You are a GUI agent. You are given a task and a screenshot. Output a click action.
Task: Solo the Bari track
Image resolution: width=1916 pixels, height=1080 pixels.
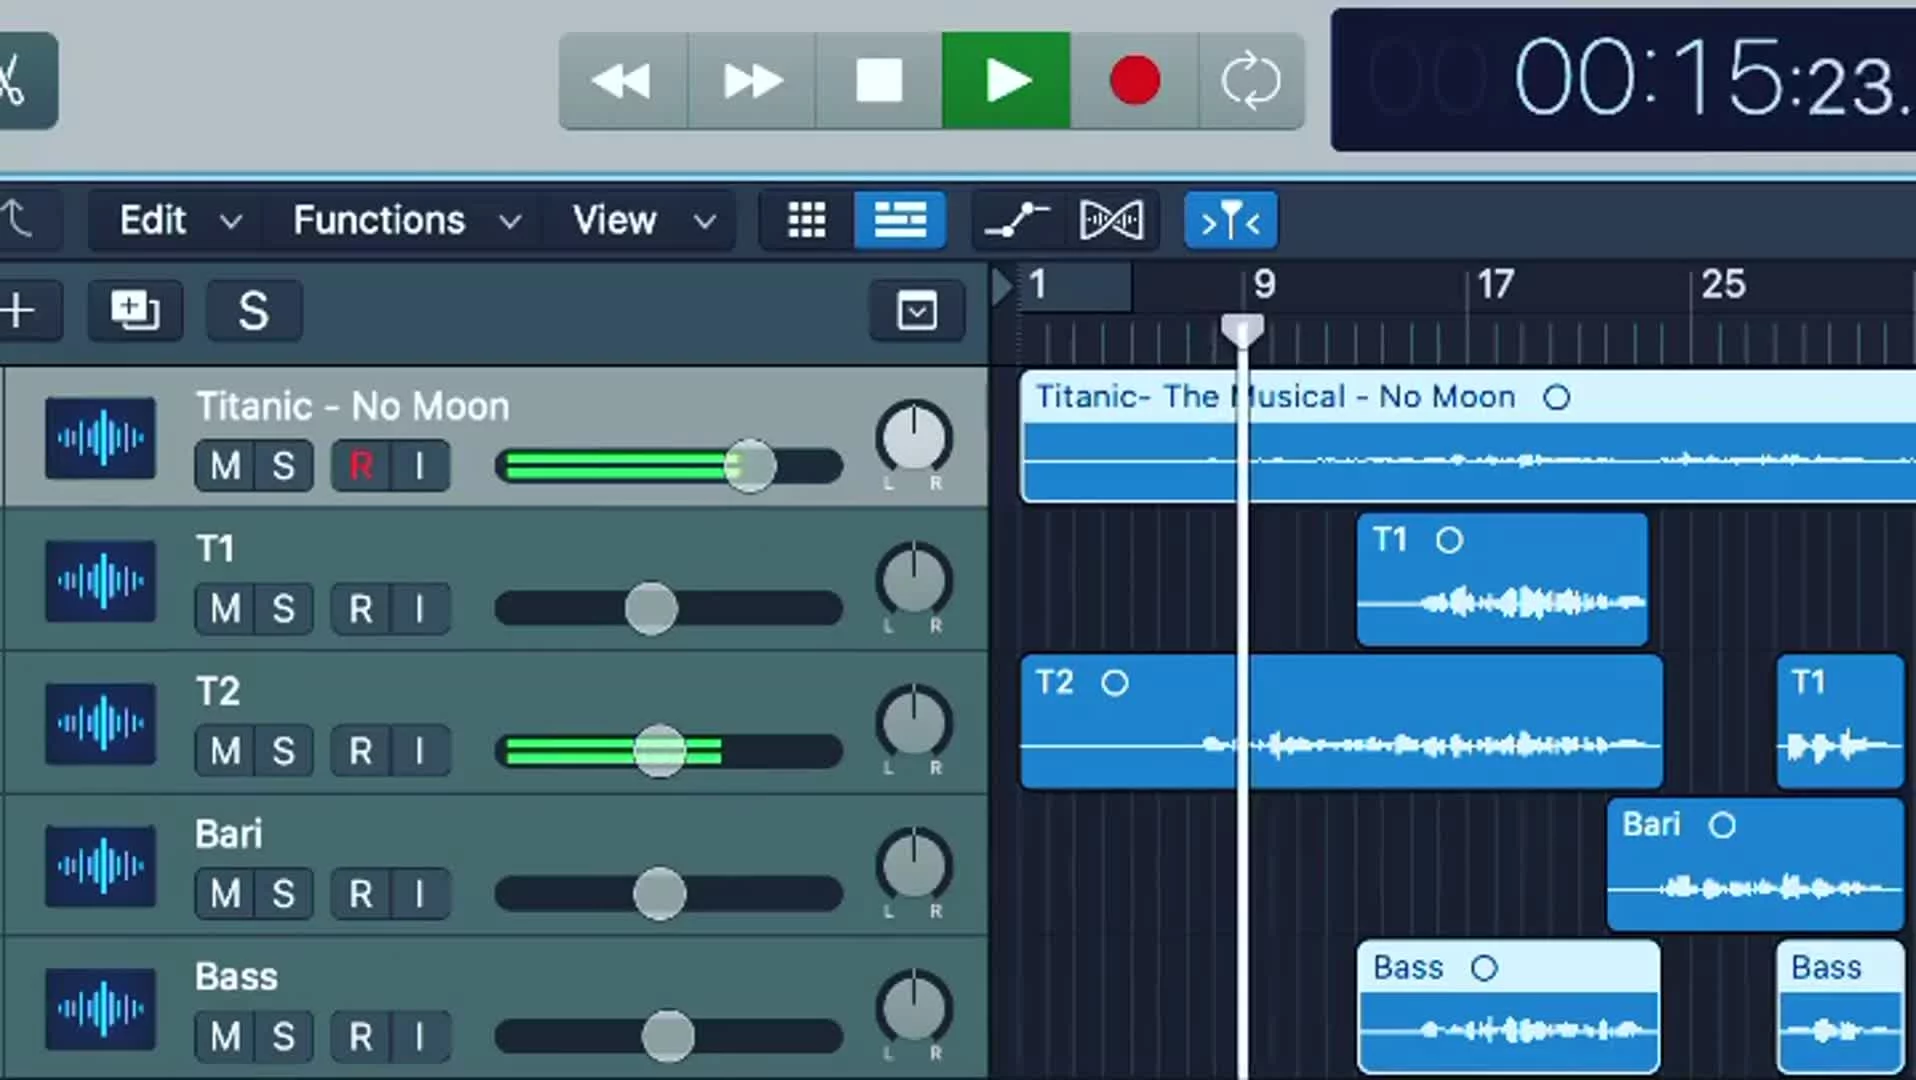click(284, 894)
